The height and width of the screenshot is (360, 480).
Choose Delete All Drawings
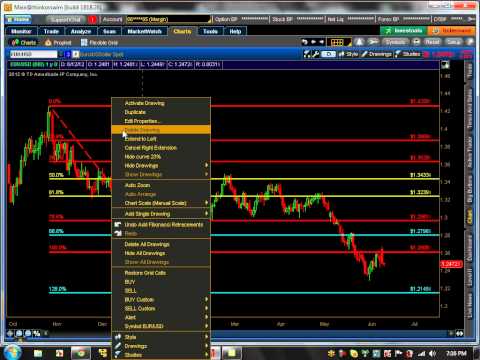tap(161, 244)
